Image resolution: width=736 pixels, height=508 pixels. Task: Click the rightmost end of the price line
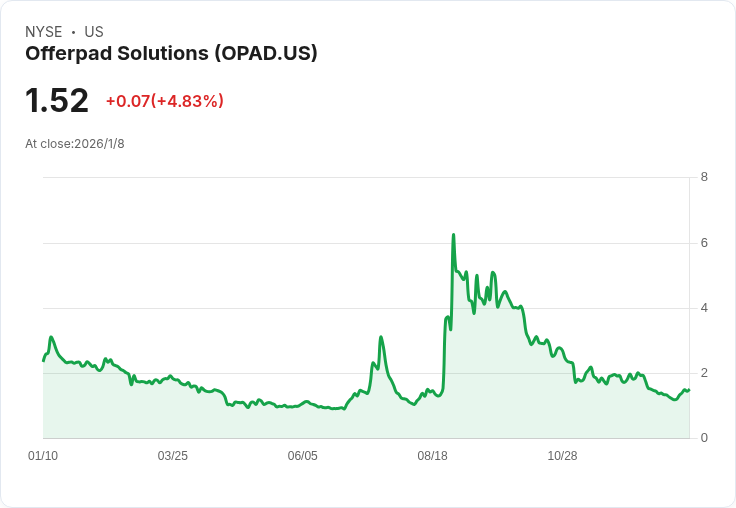pos(689,390)
